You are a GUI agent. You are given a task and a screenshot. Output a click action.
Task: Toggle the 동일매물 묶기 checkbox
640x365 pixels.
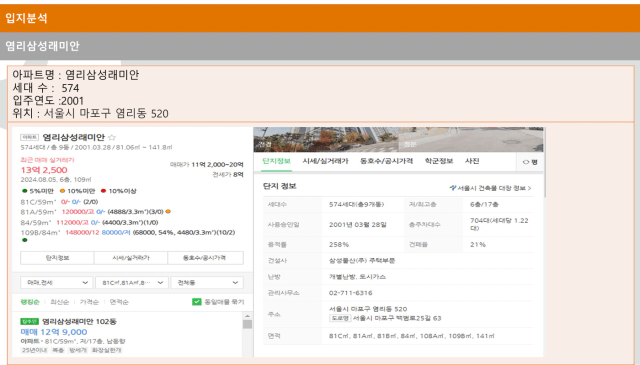(x=197, y=302)
